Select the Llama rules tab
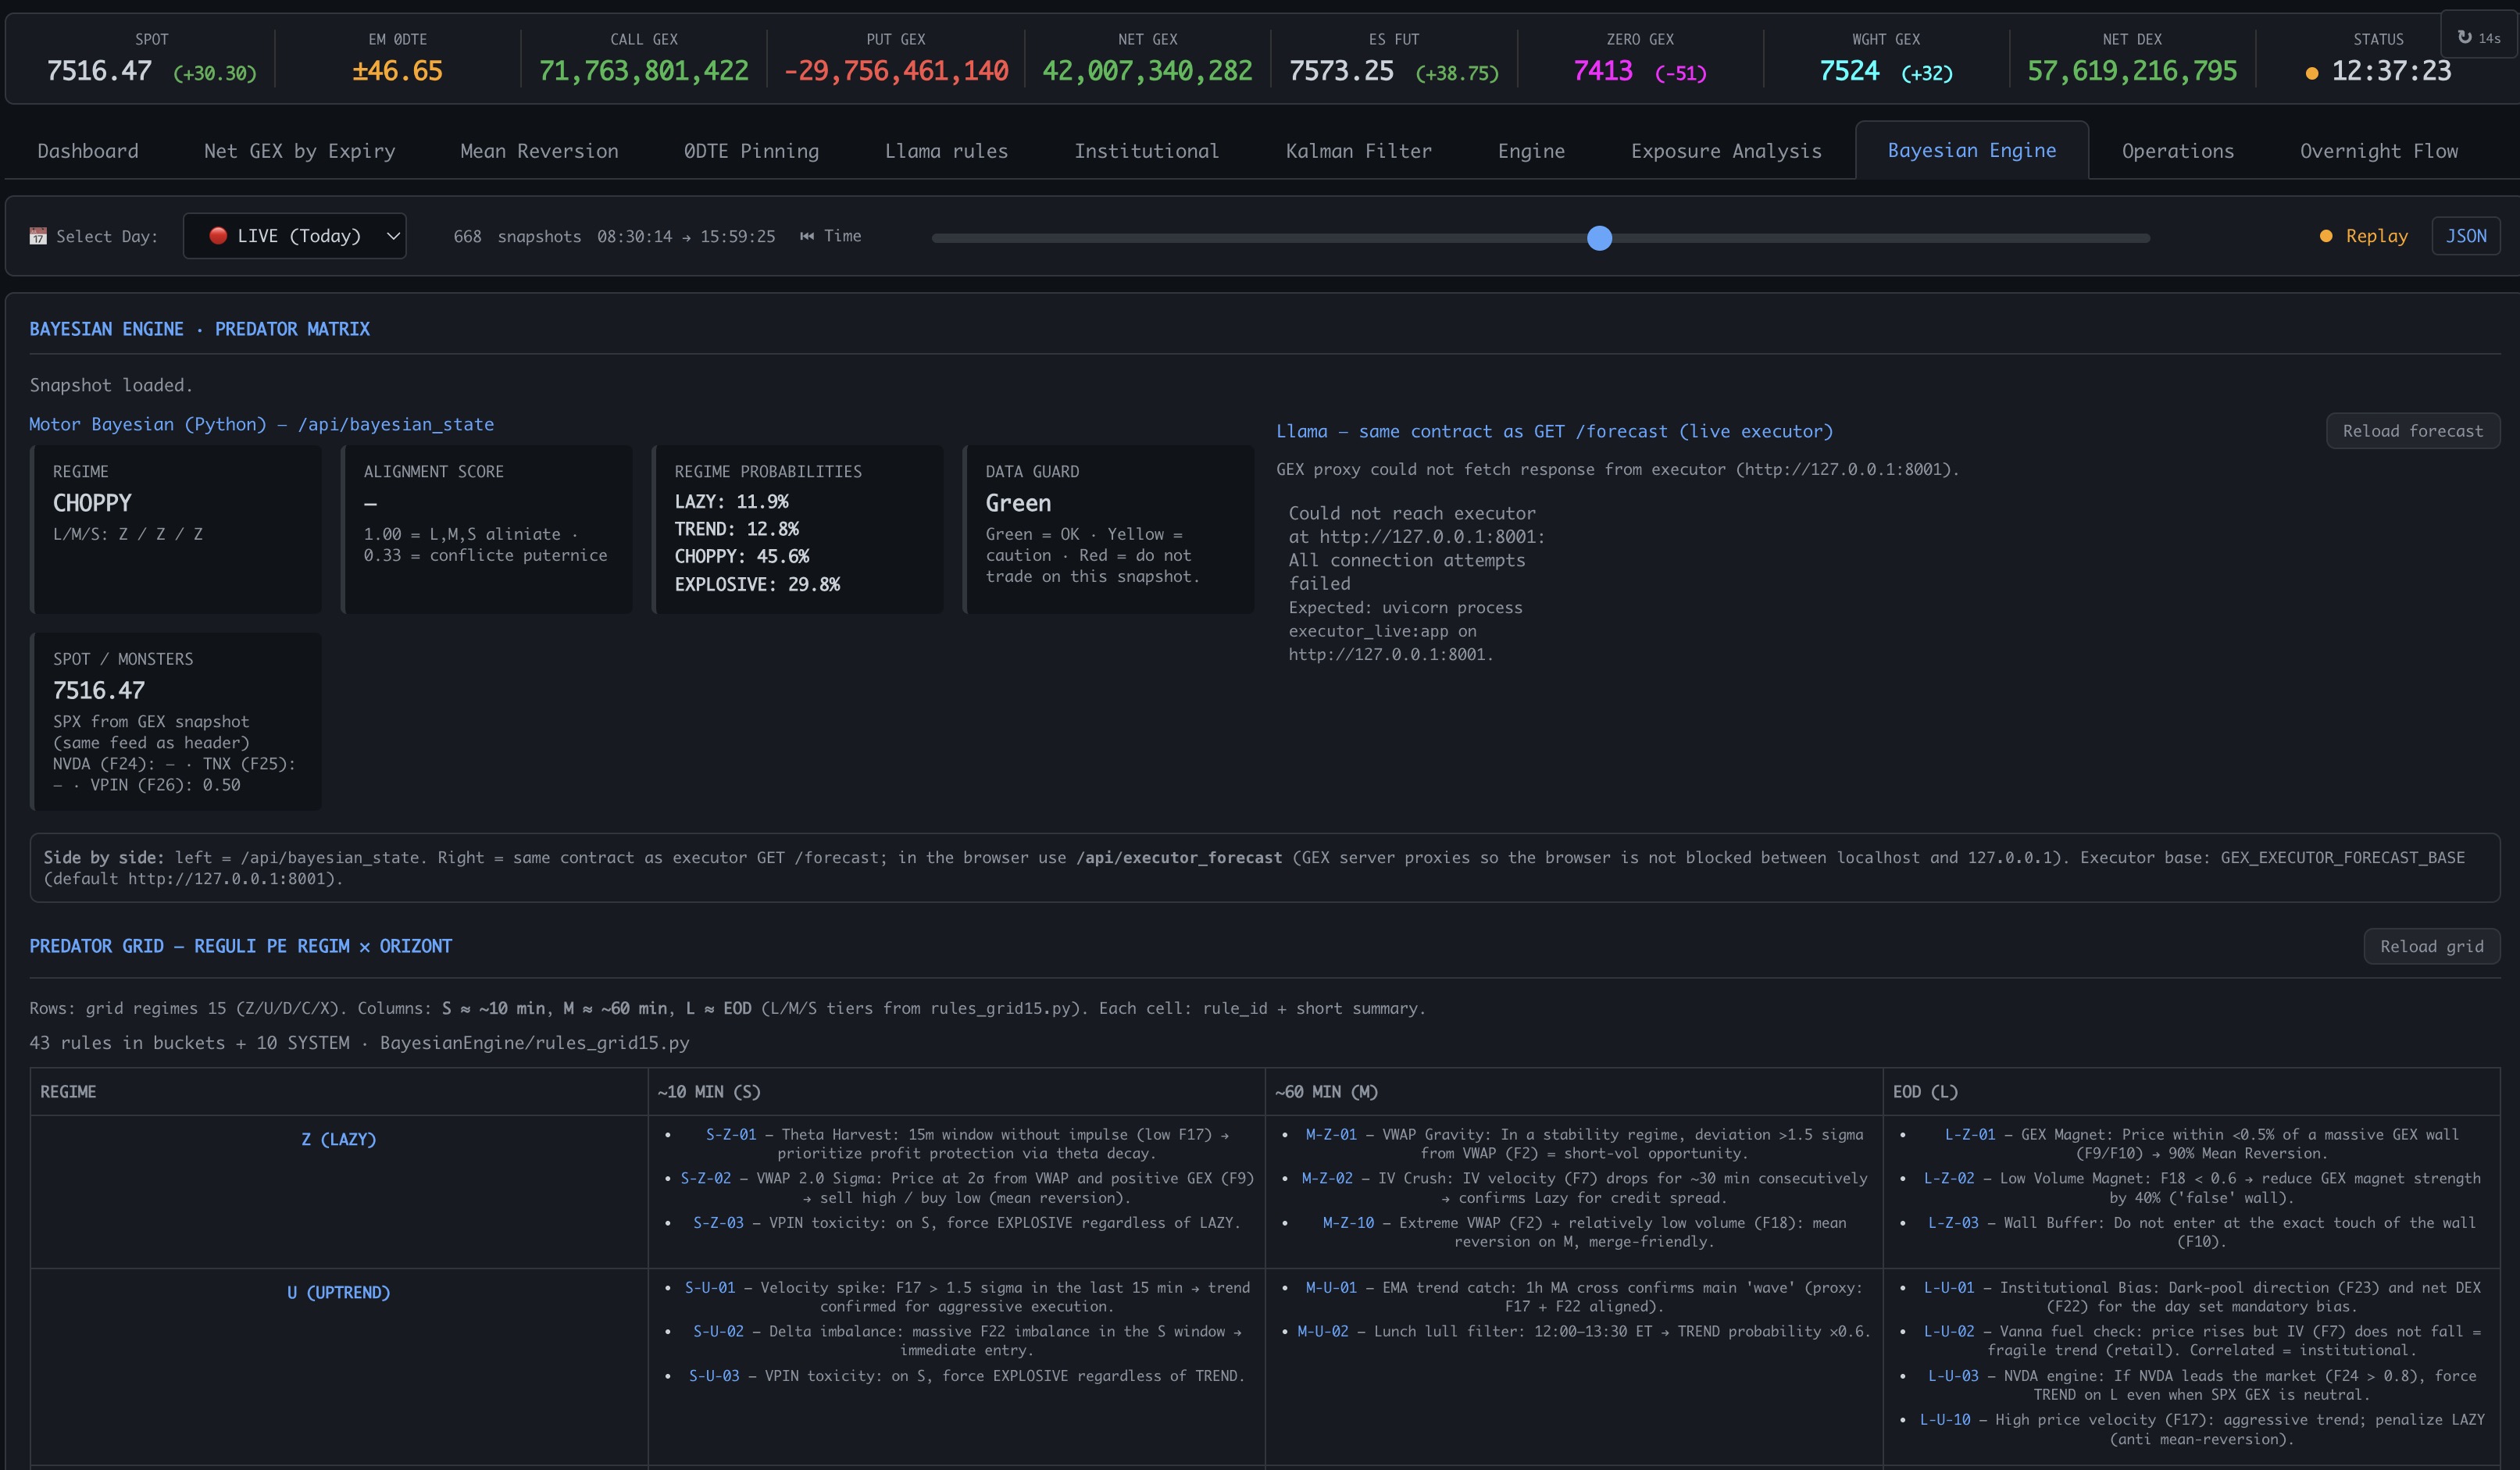 click(x=946, y=151)
